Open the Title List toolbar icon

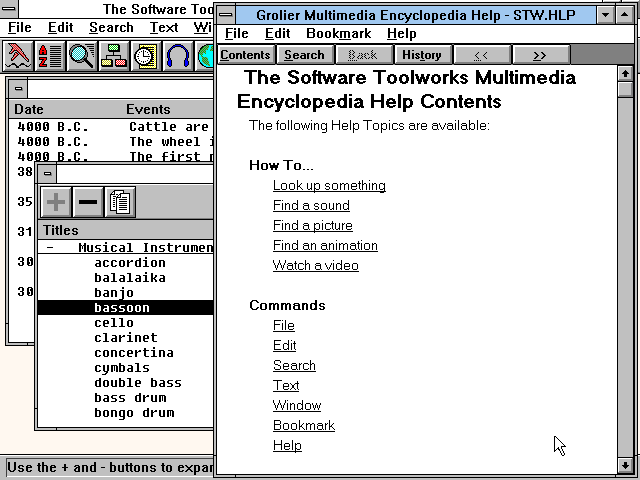[18, 56]
